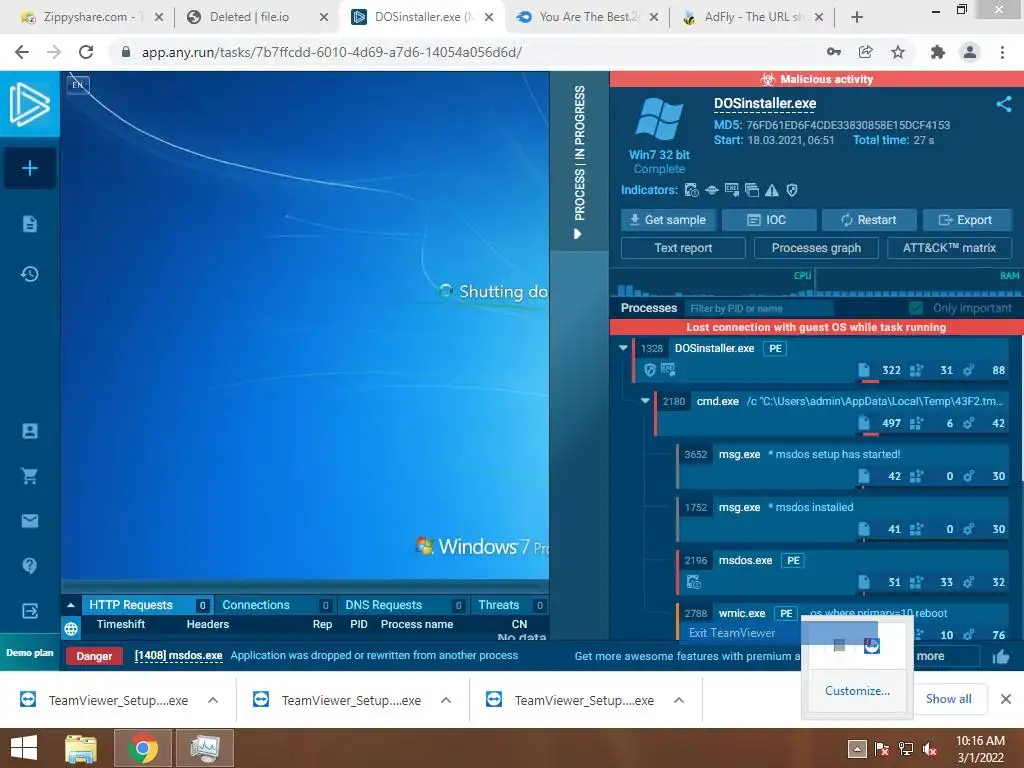Click the sign-out icon in sidebar
Screen dimensions: 1024x768
29,611
